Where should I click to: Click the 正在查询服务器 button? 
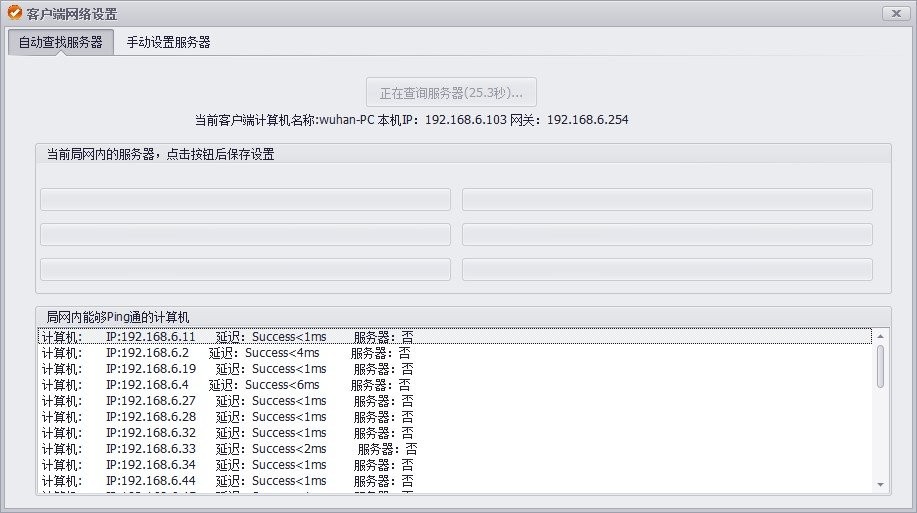click(451, 92)
